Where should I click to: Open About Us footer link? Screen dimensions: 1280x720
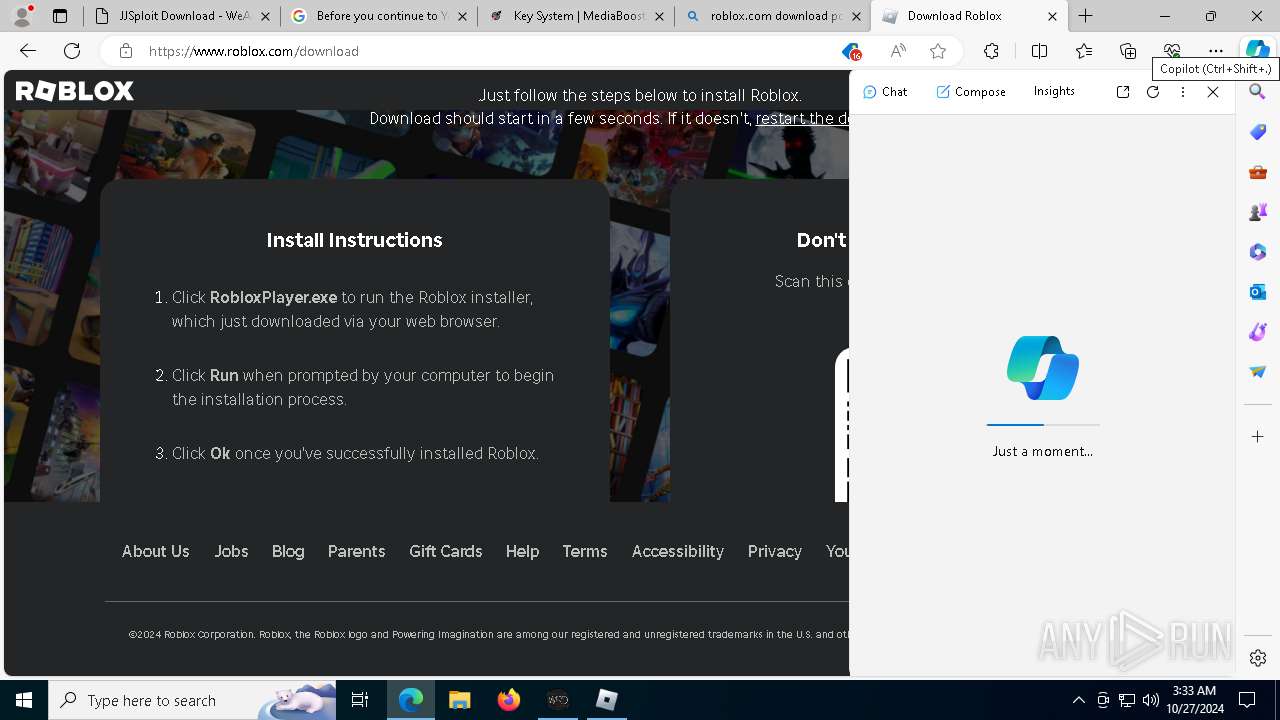[155, 551]
